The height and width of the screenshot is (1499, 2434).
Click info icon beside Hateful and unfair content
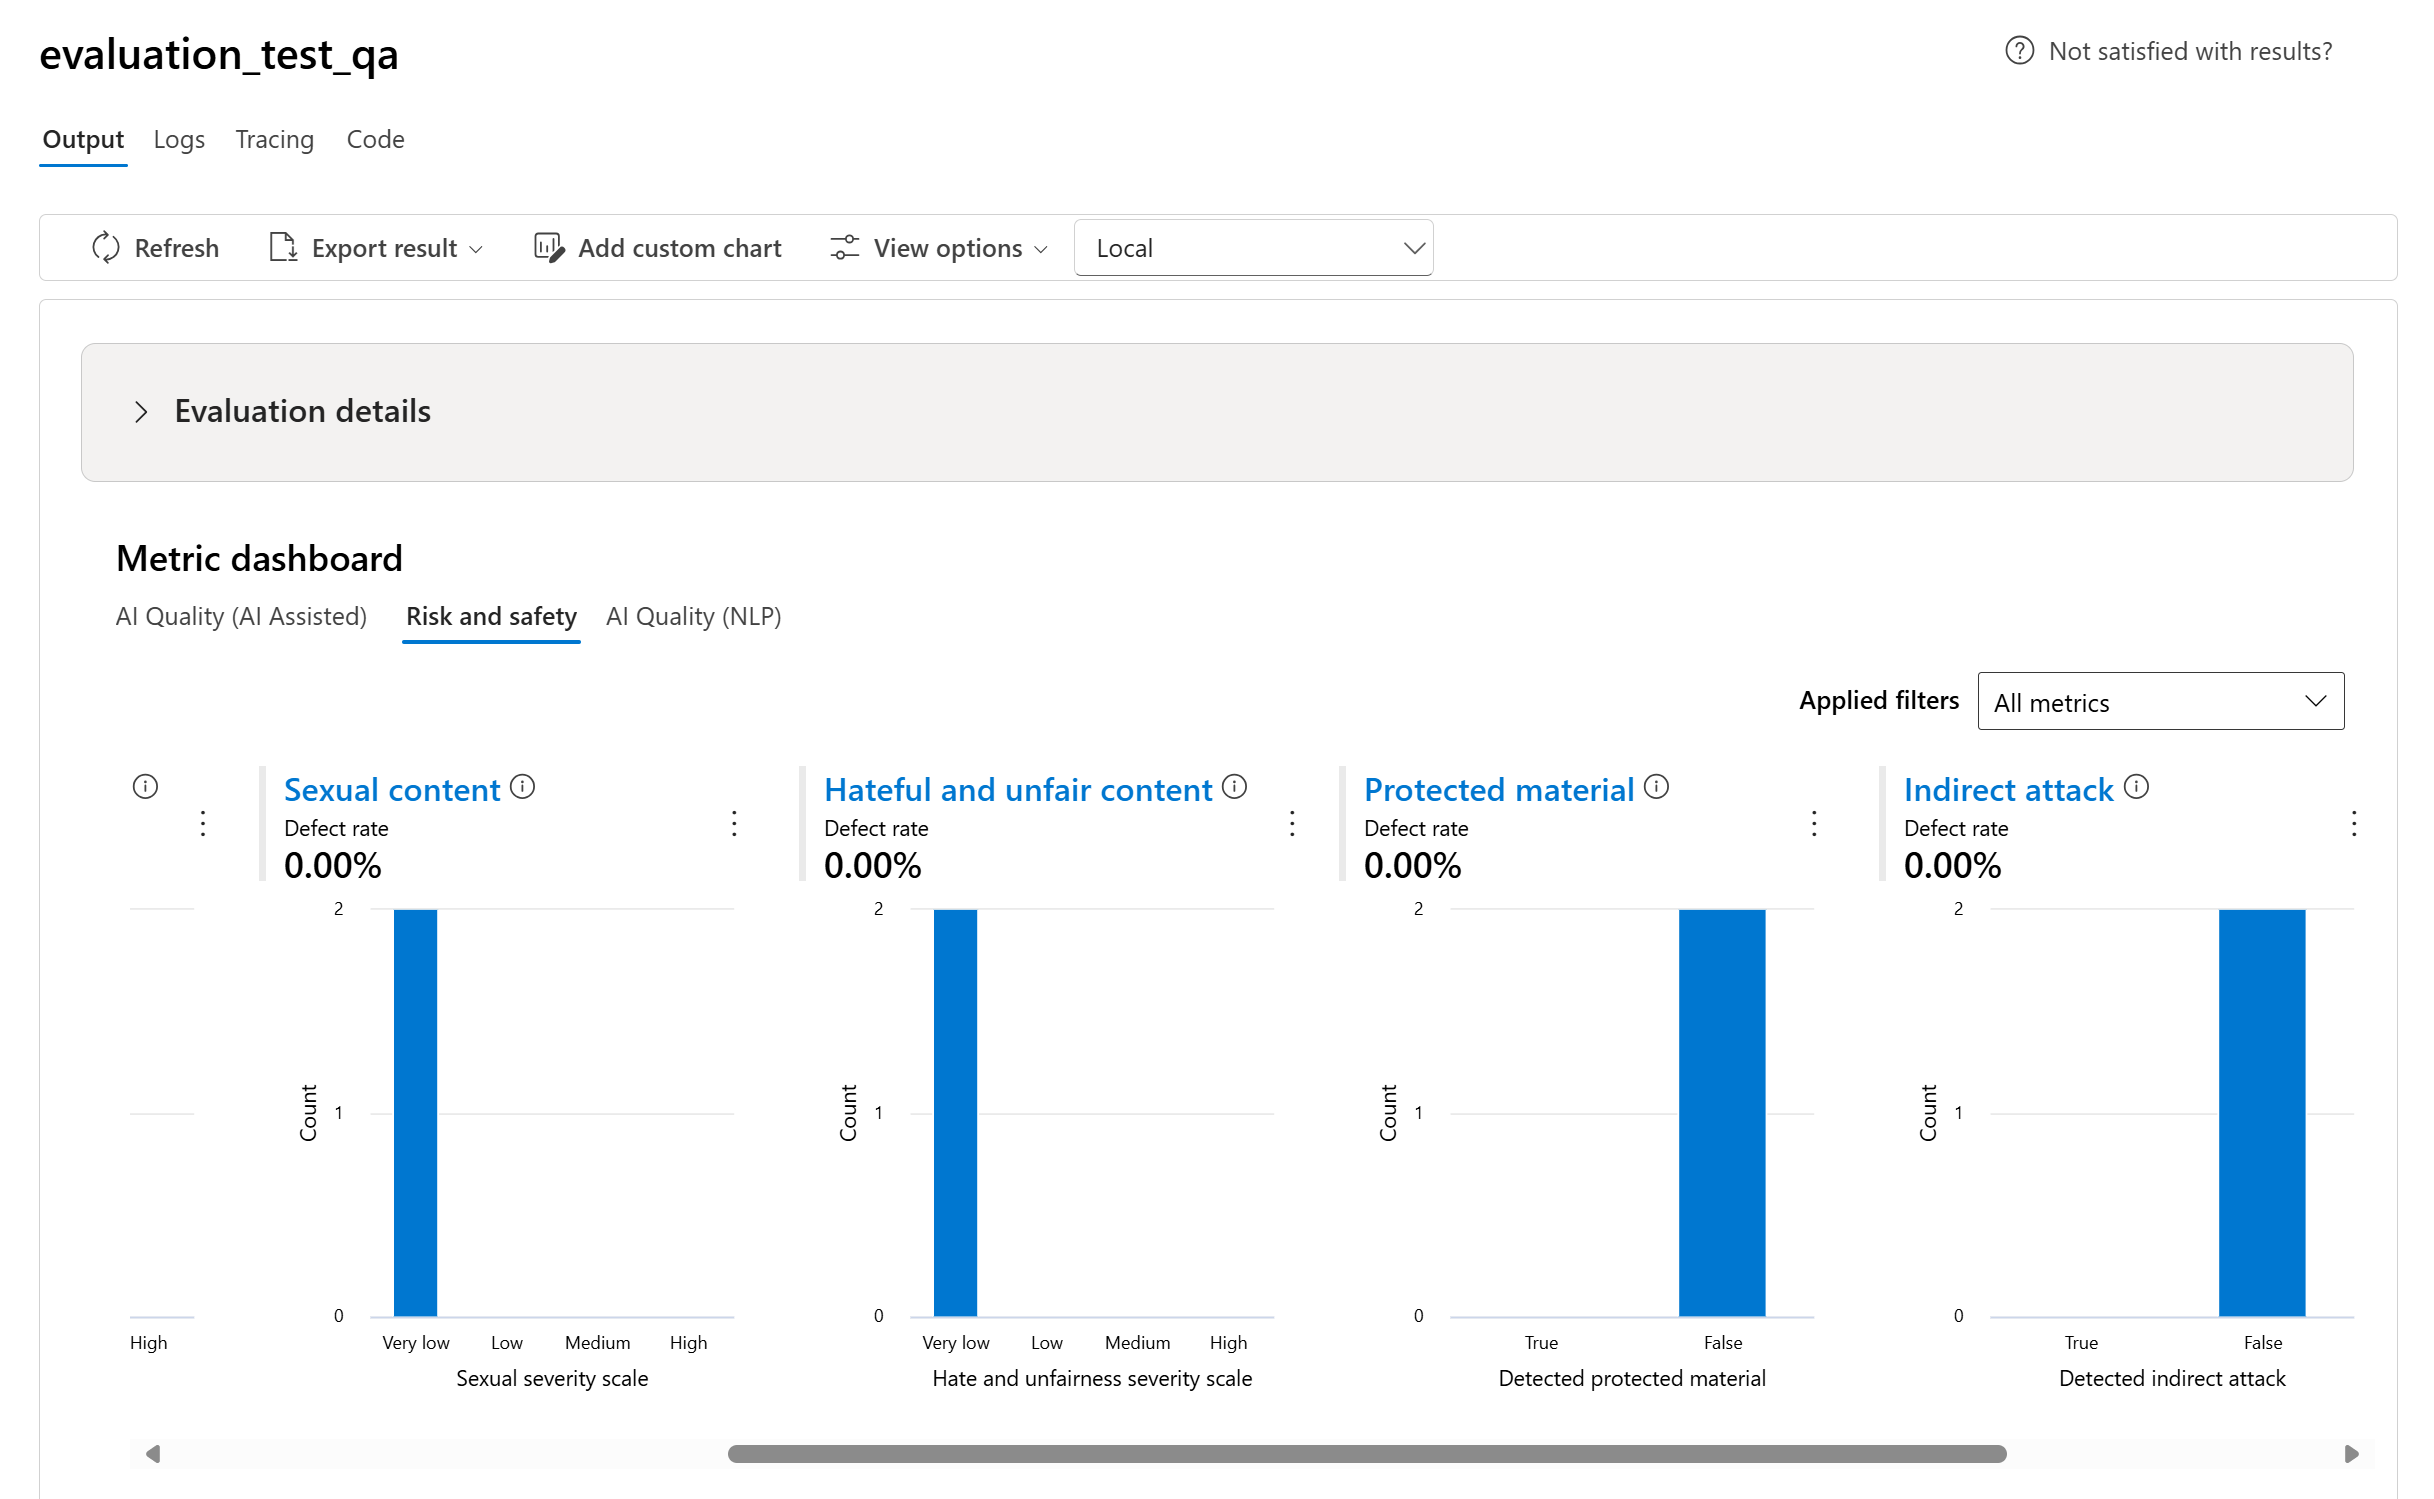[x=1234, y=787]
